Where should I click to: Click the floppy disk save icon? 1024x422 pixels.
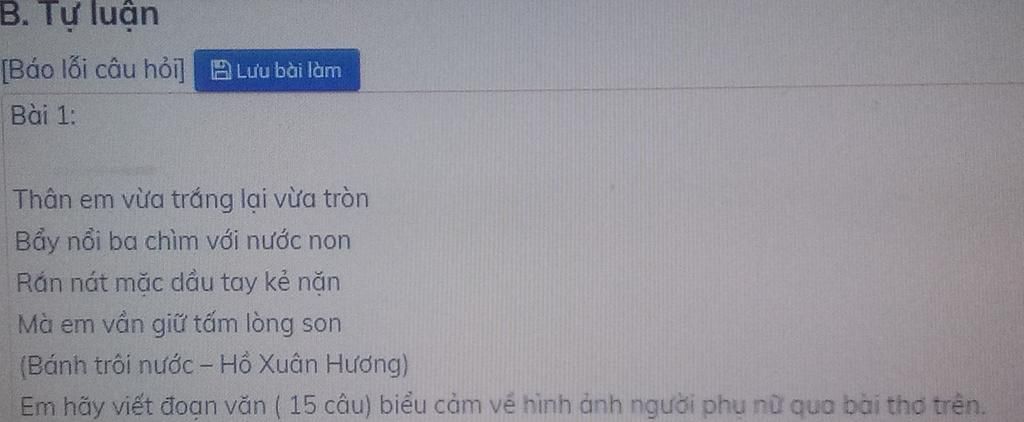click(x=220, y=70)
